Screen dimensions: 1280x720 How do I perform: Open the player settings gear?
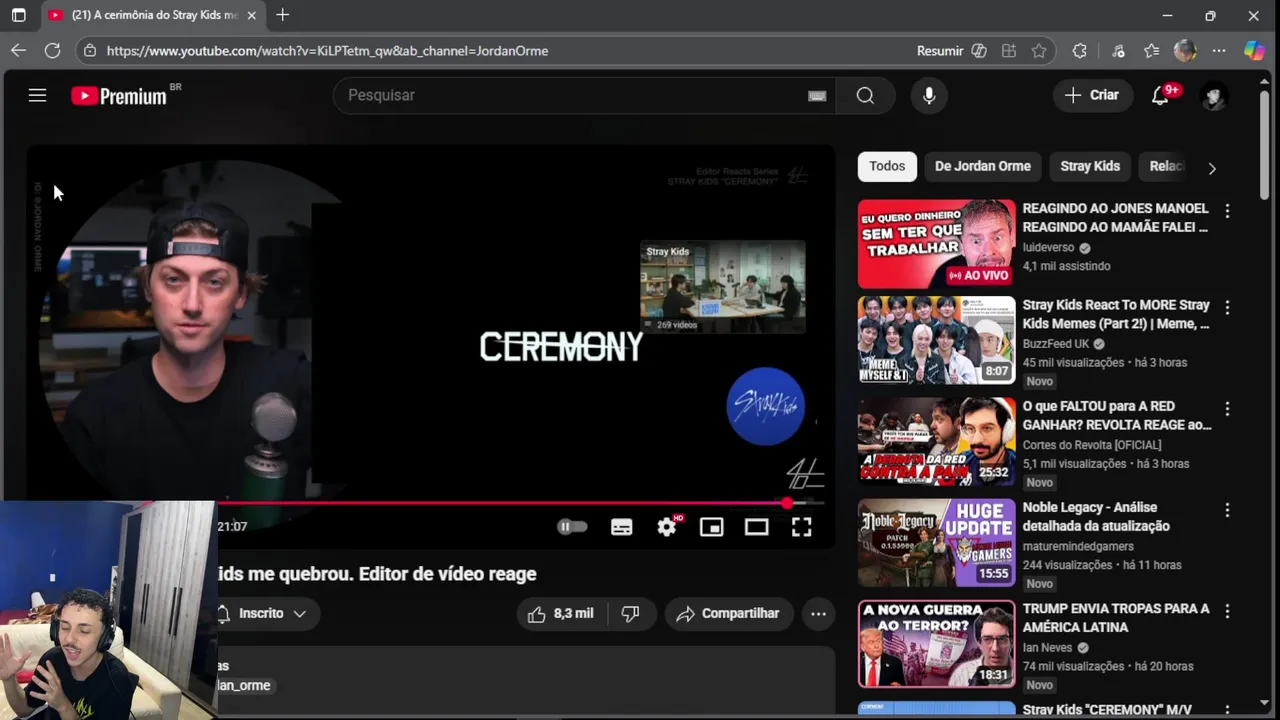pos(667,527)
